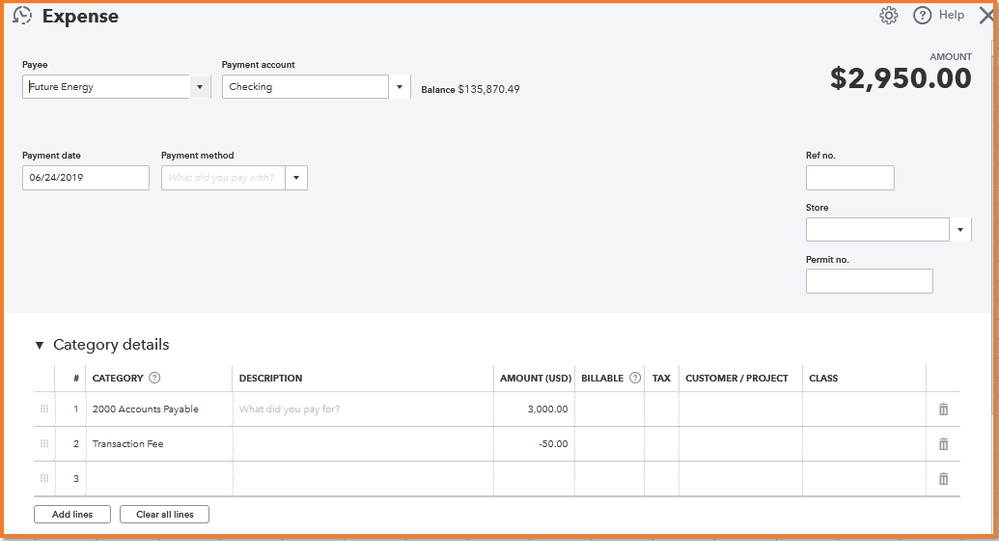Click the recent transactions clock icon
Image resolution: width=999 pixels, height=541 pixels.
click(x=22, y=16)
